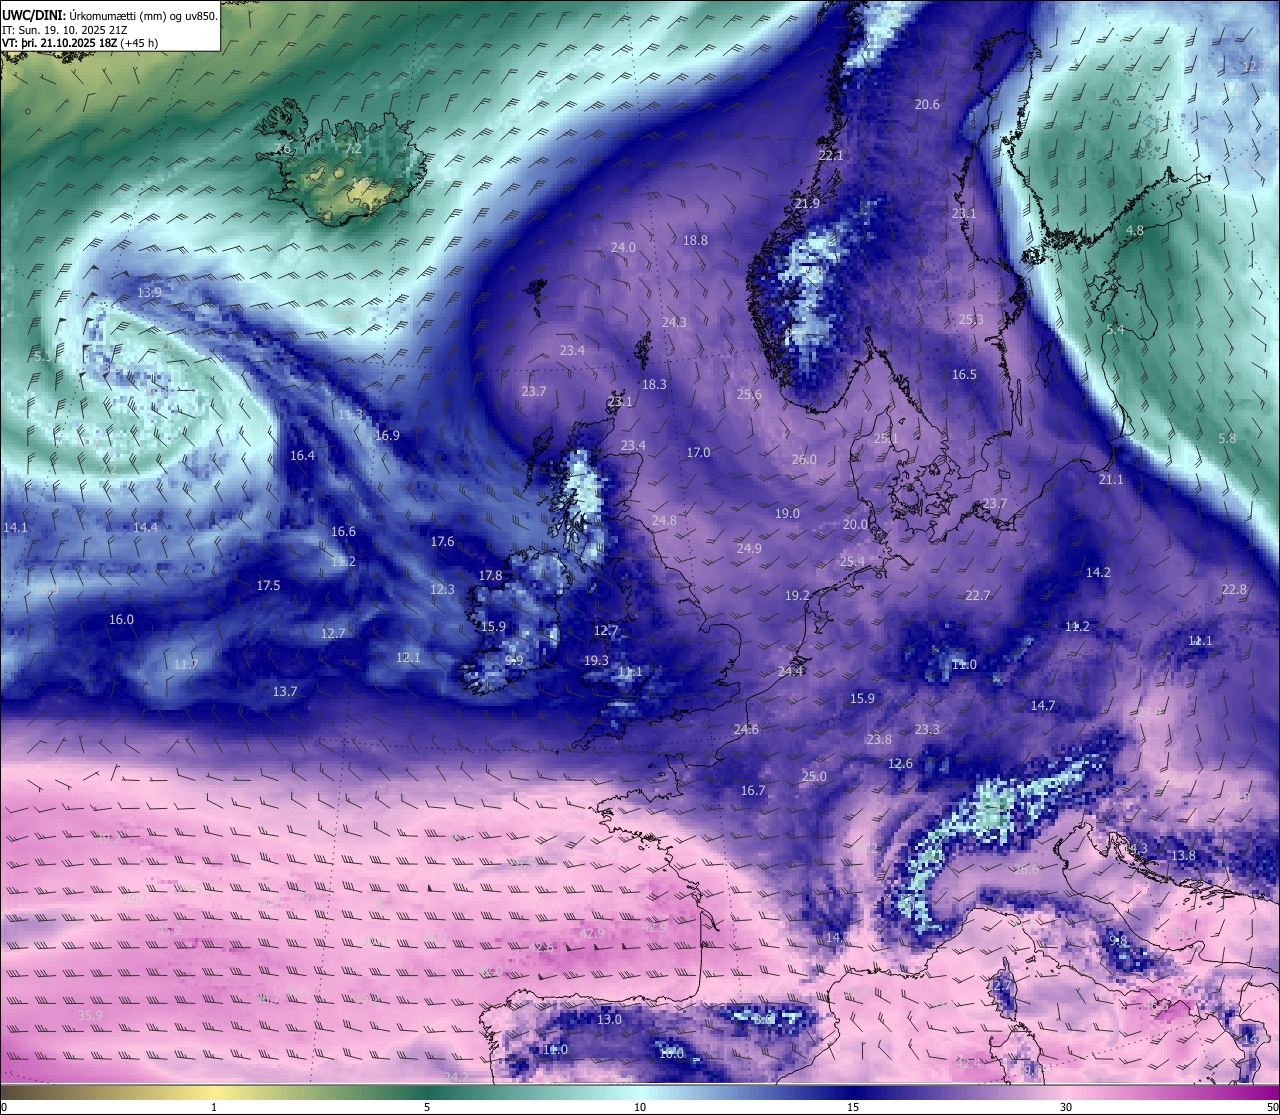Select the 26.0 value label
Image resolution: width=1280 pixels, height=1115 pixels.
[x=804, y=459]
